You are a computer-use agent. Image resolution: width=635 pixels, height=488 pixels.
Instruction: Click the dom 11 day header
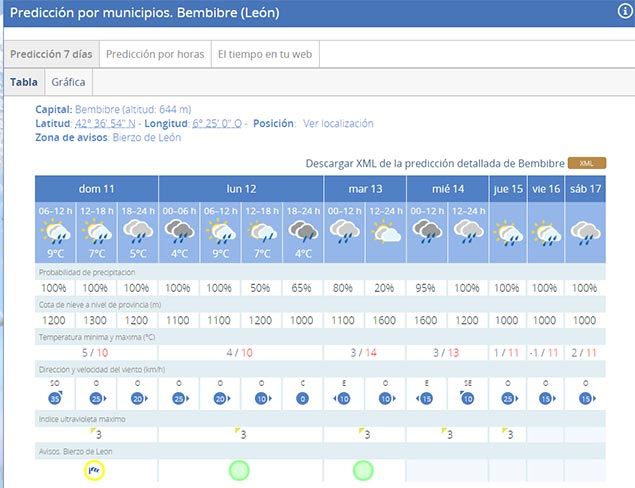[x=96, y=188]
